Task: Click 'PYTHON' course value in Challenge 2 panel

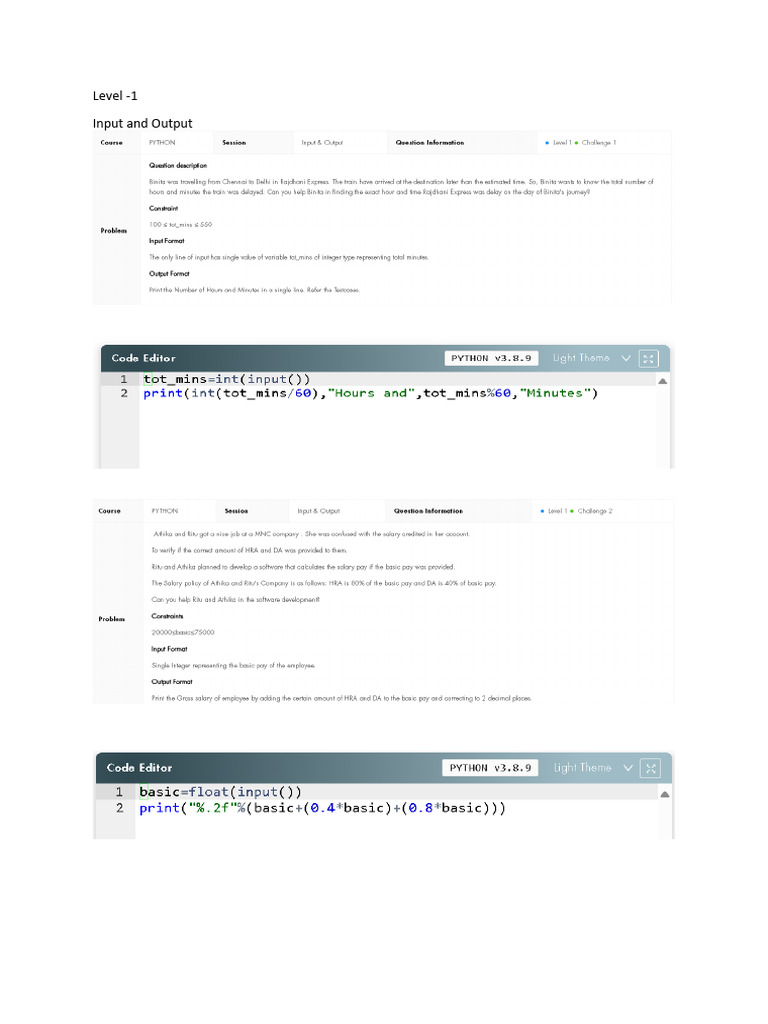Action: coord(165,511)
